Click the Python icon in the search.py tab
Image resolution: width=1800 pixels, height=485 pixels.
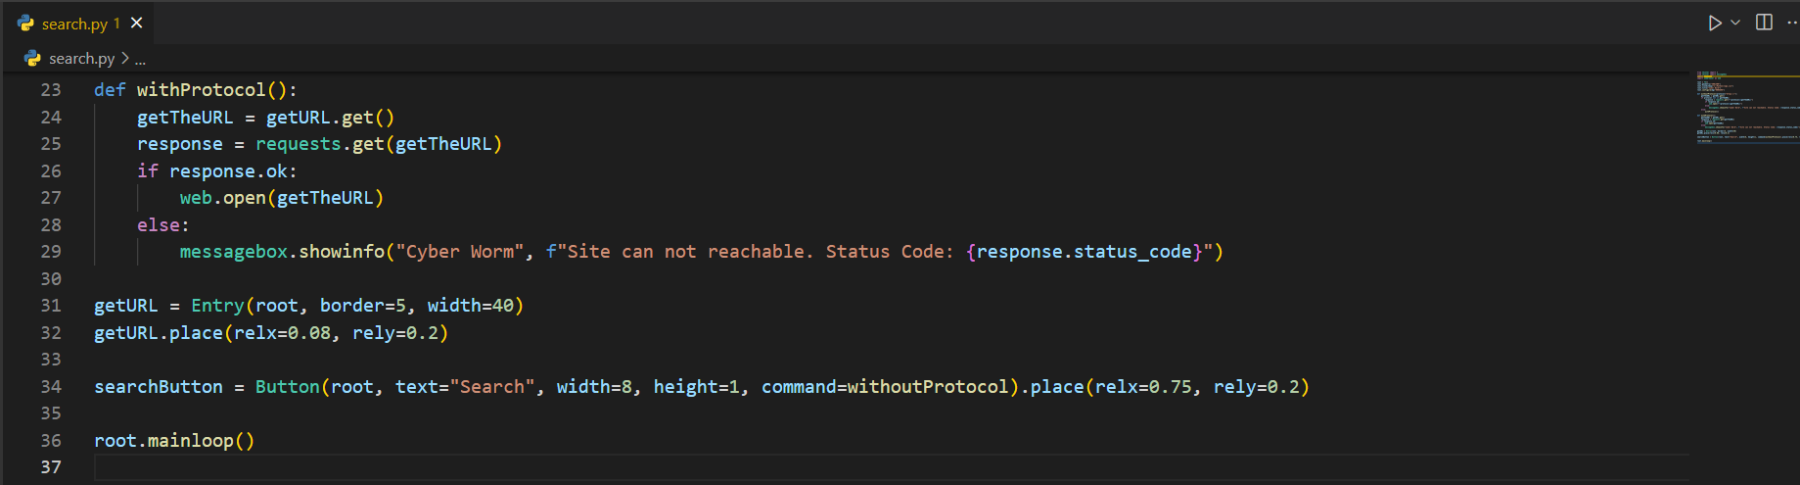(26, 23)
